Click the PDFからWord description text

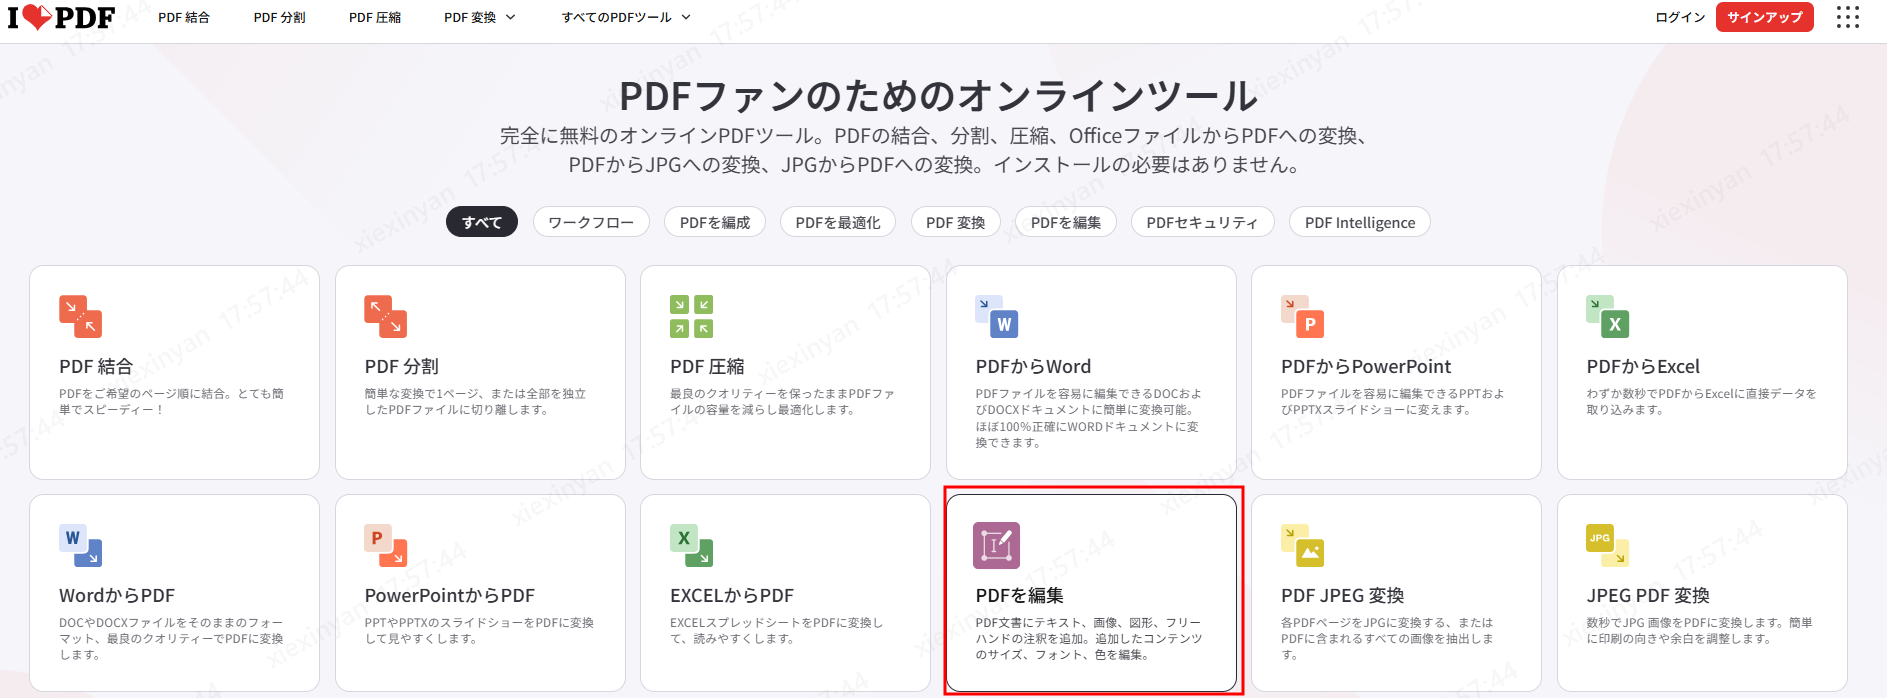(x=1088, y=418)
